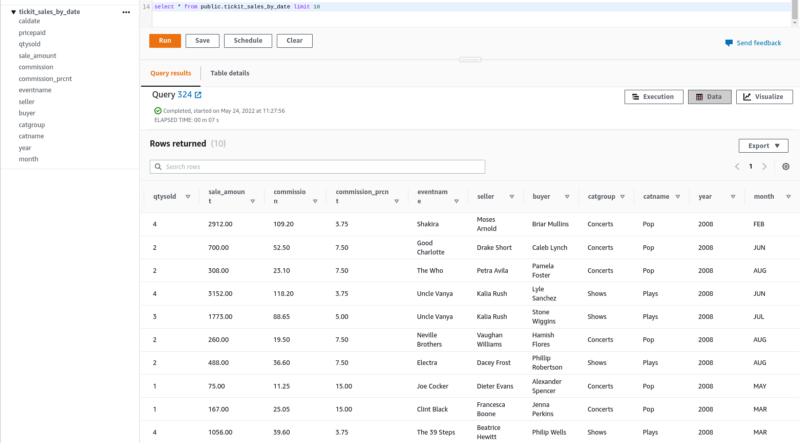
Task: Go to previous results page arrow
Action: 737,166
